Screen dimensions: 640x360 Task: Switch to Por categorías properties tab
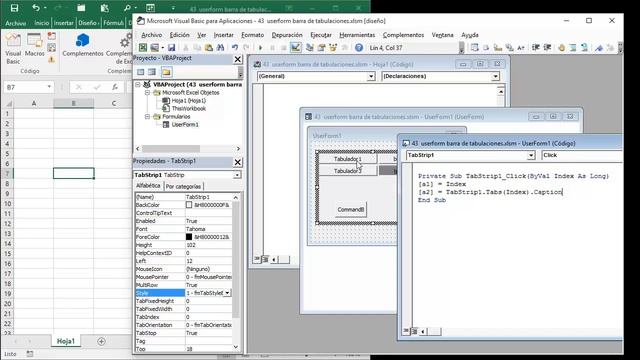tap(183, 187)
